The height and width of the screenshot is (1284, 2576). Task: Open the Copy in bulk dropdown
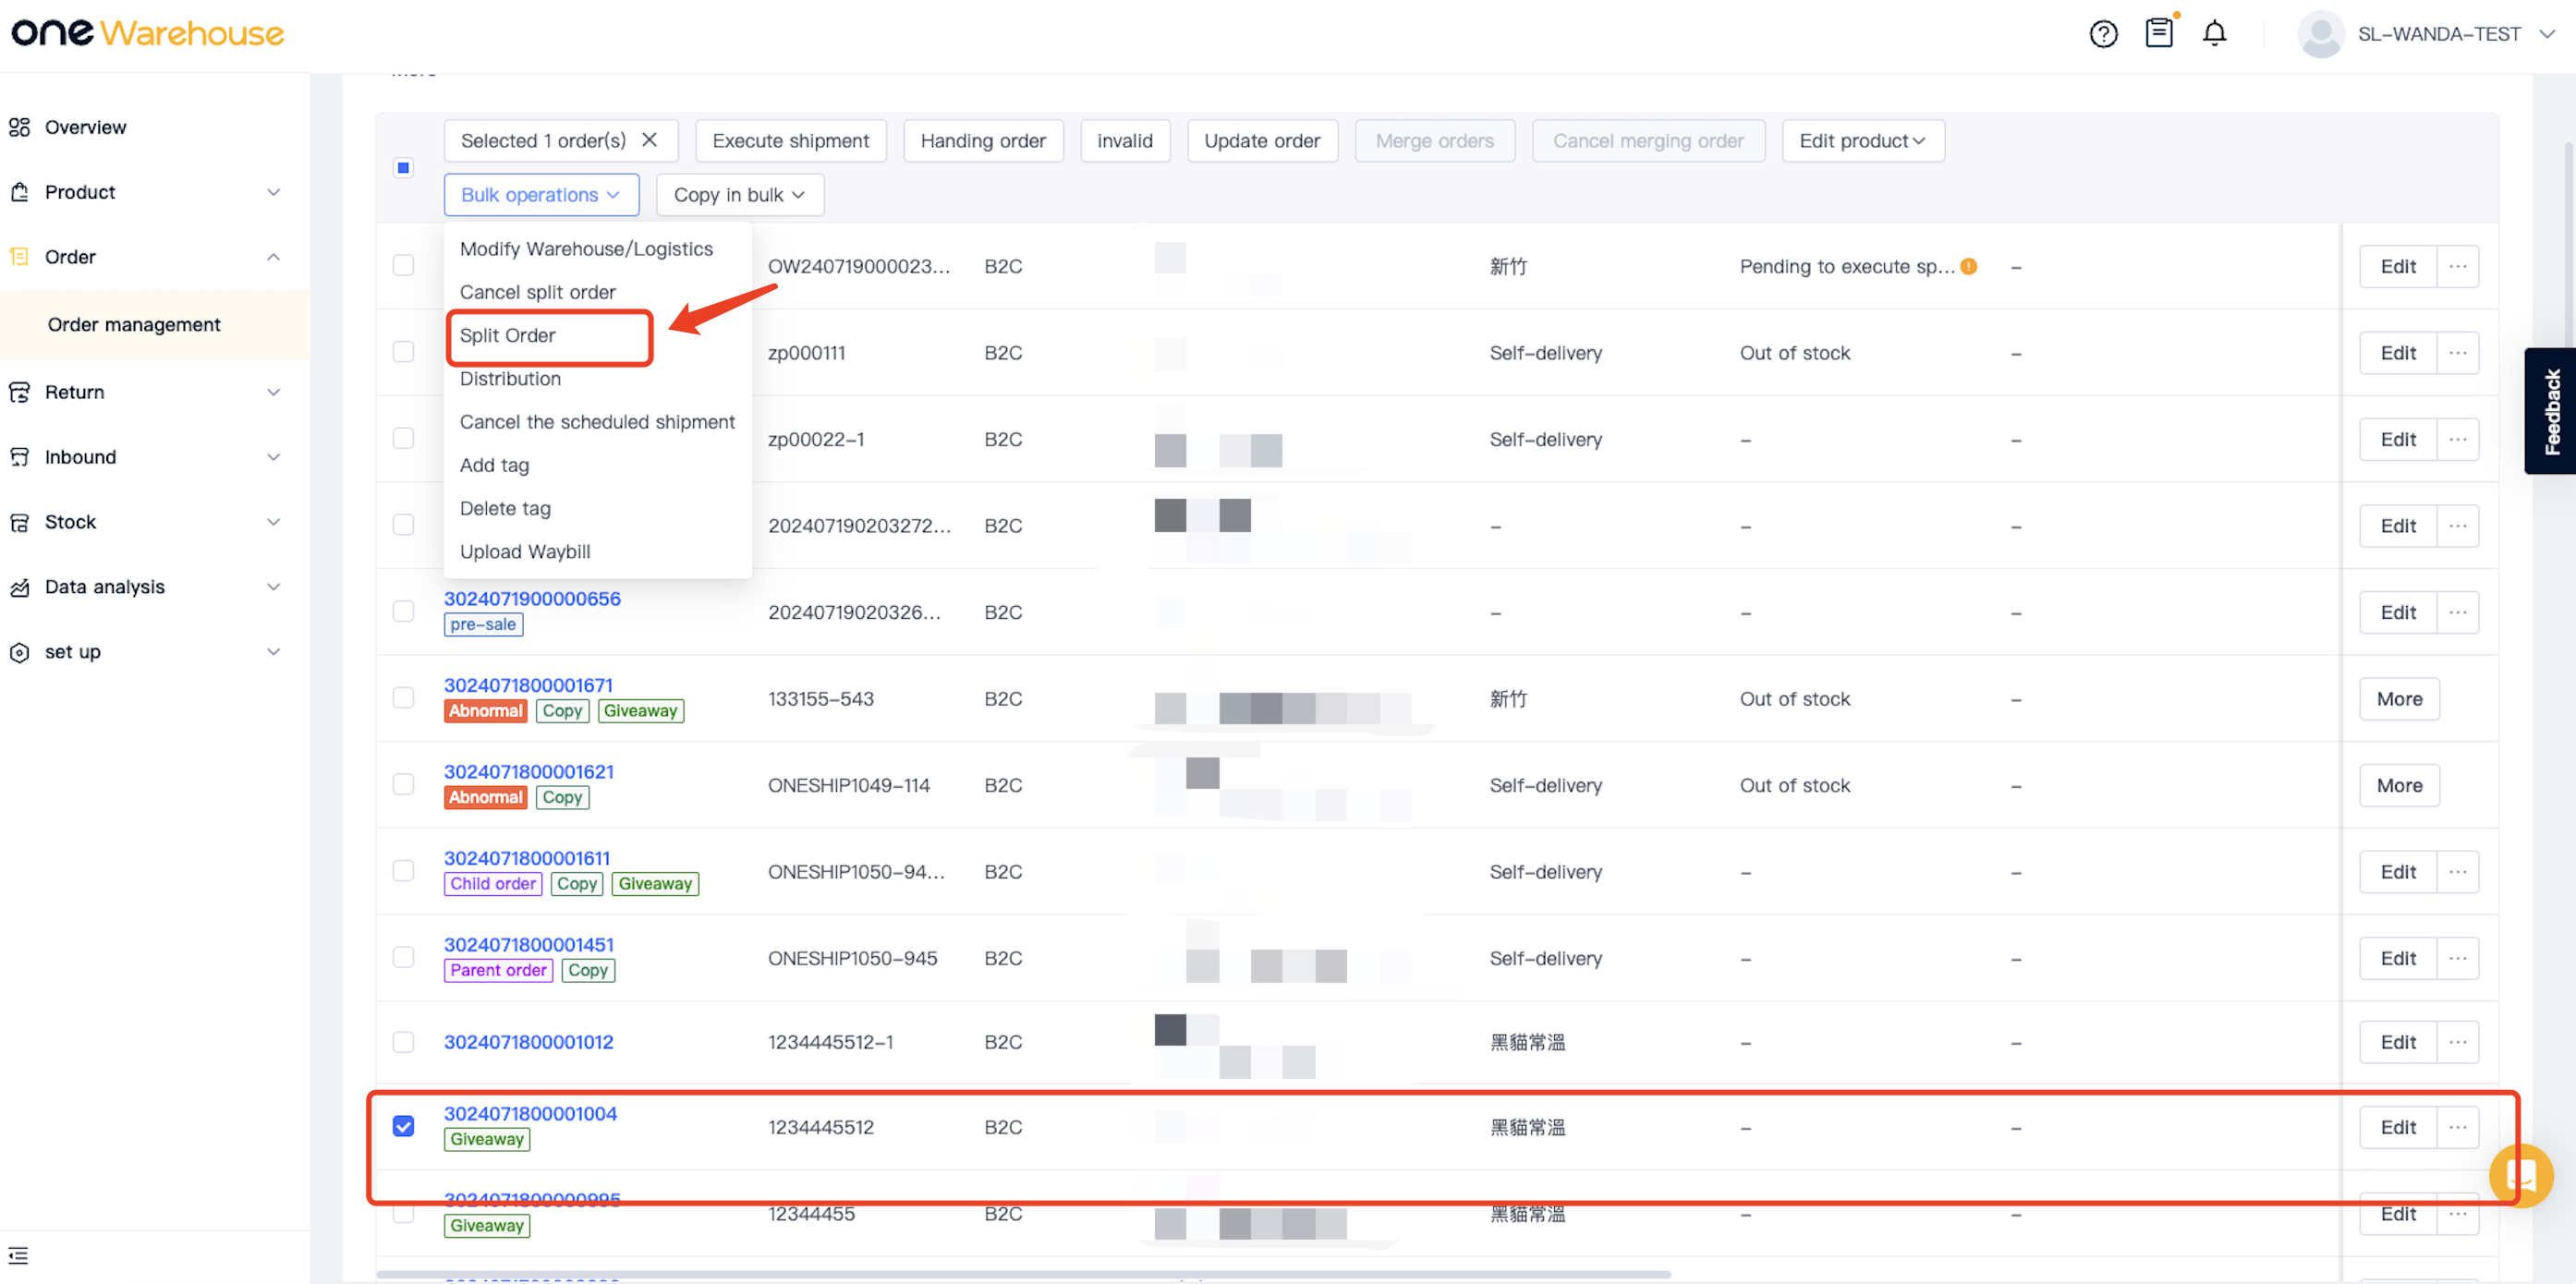pos(739,195)
